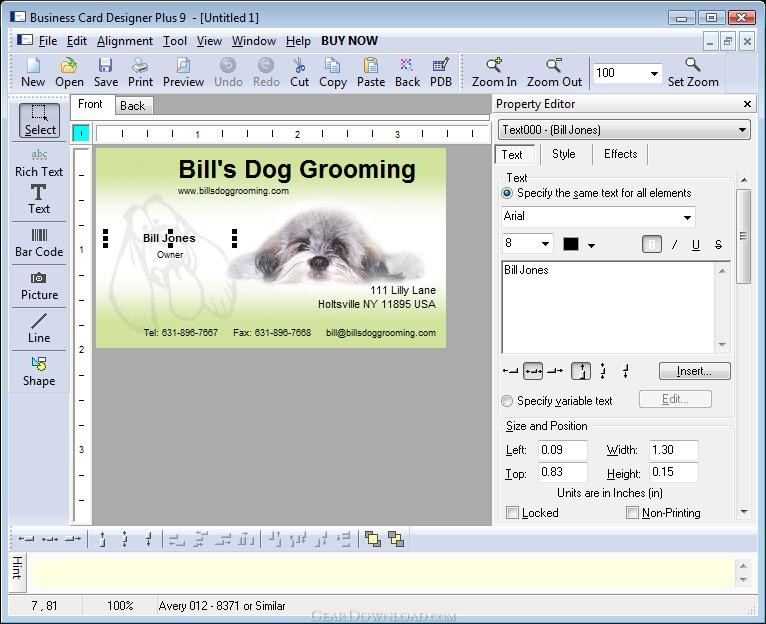Click the Paste toolbar icon
The image size is (766, 624).
tap(371, 72)
